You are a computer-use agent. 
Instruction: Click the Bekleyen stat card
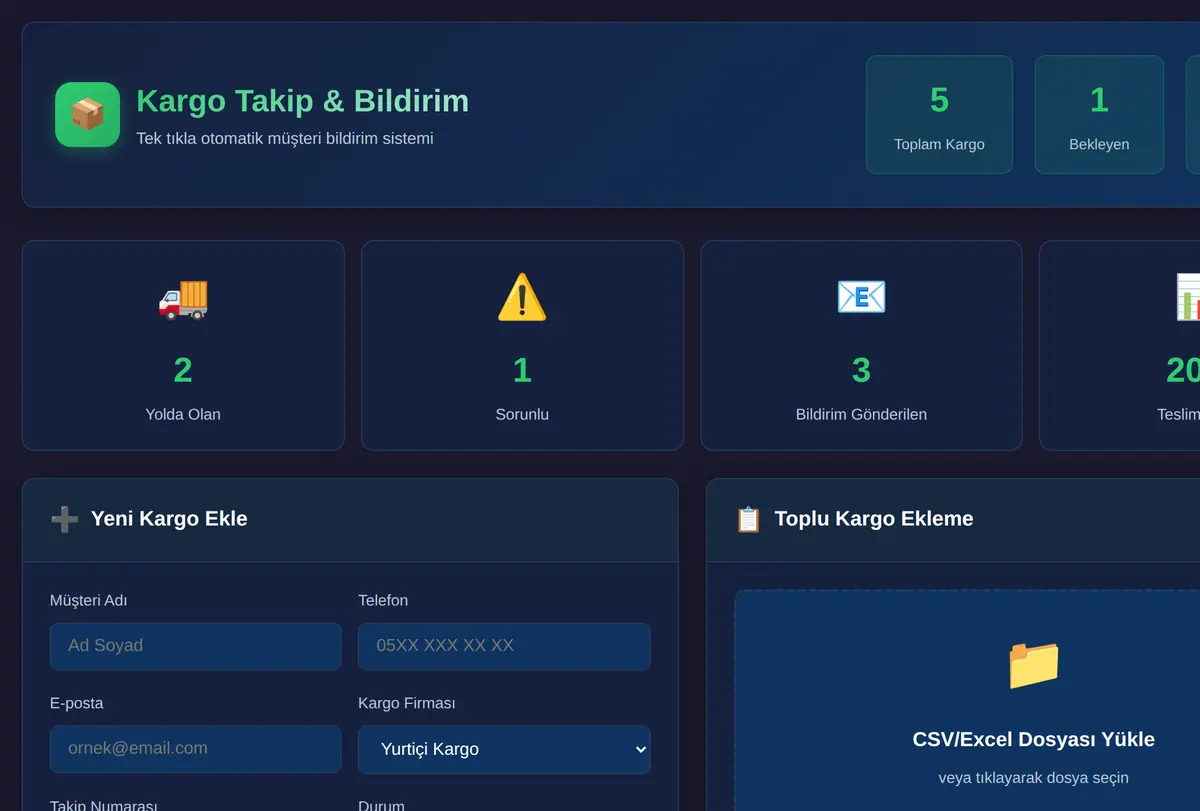click(x=1099, y=114)
